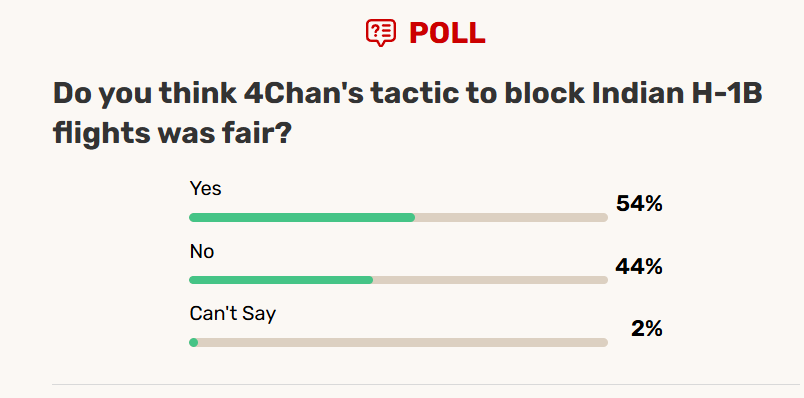Screen dimensions: 804x398
Task: Click the red POLL heading text
Action: [x=447, y=33]
